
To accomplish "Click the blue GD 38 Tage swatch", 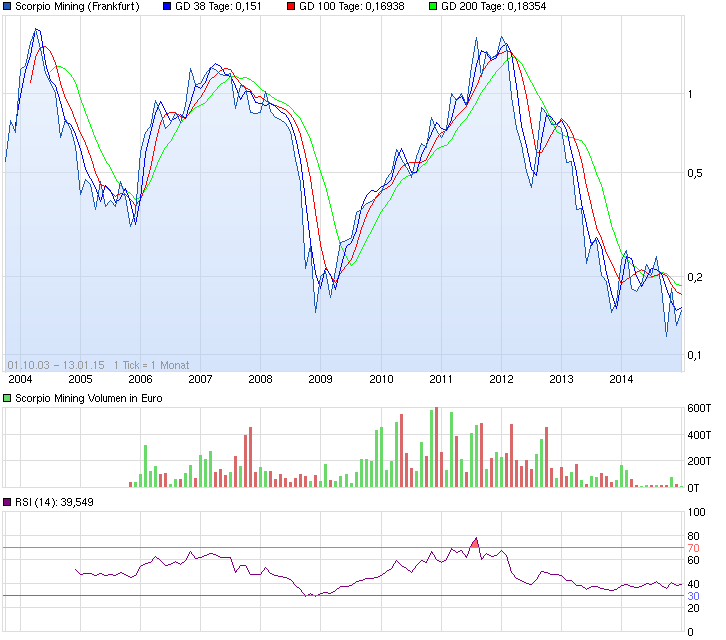I will tap(167, 6).
